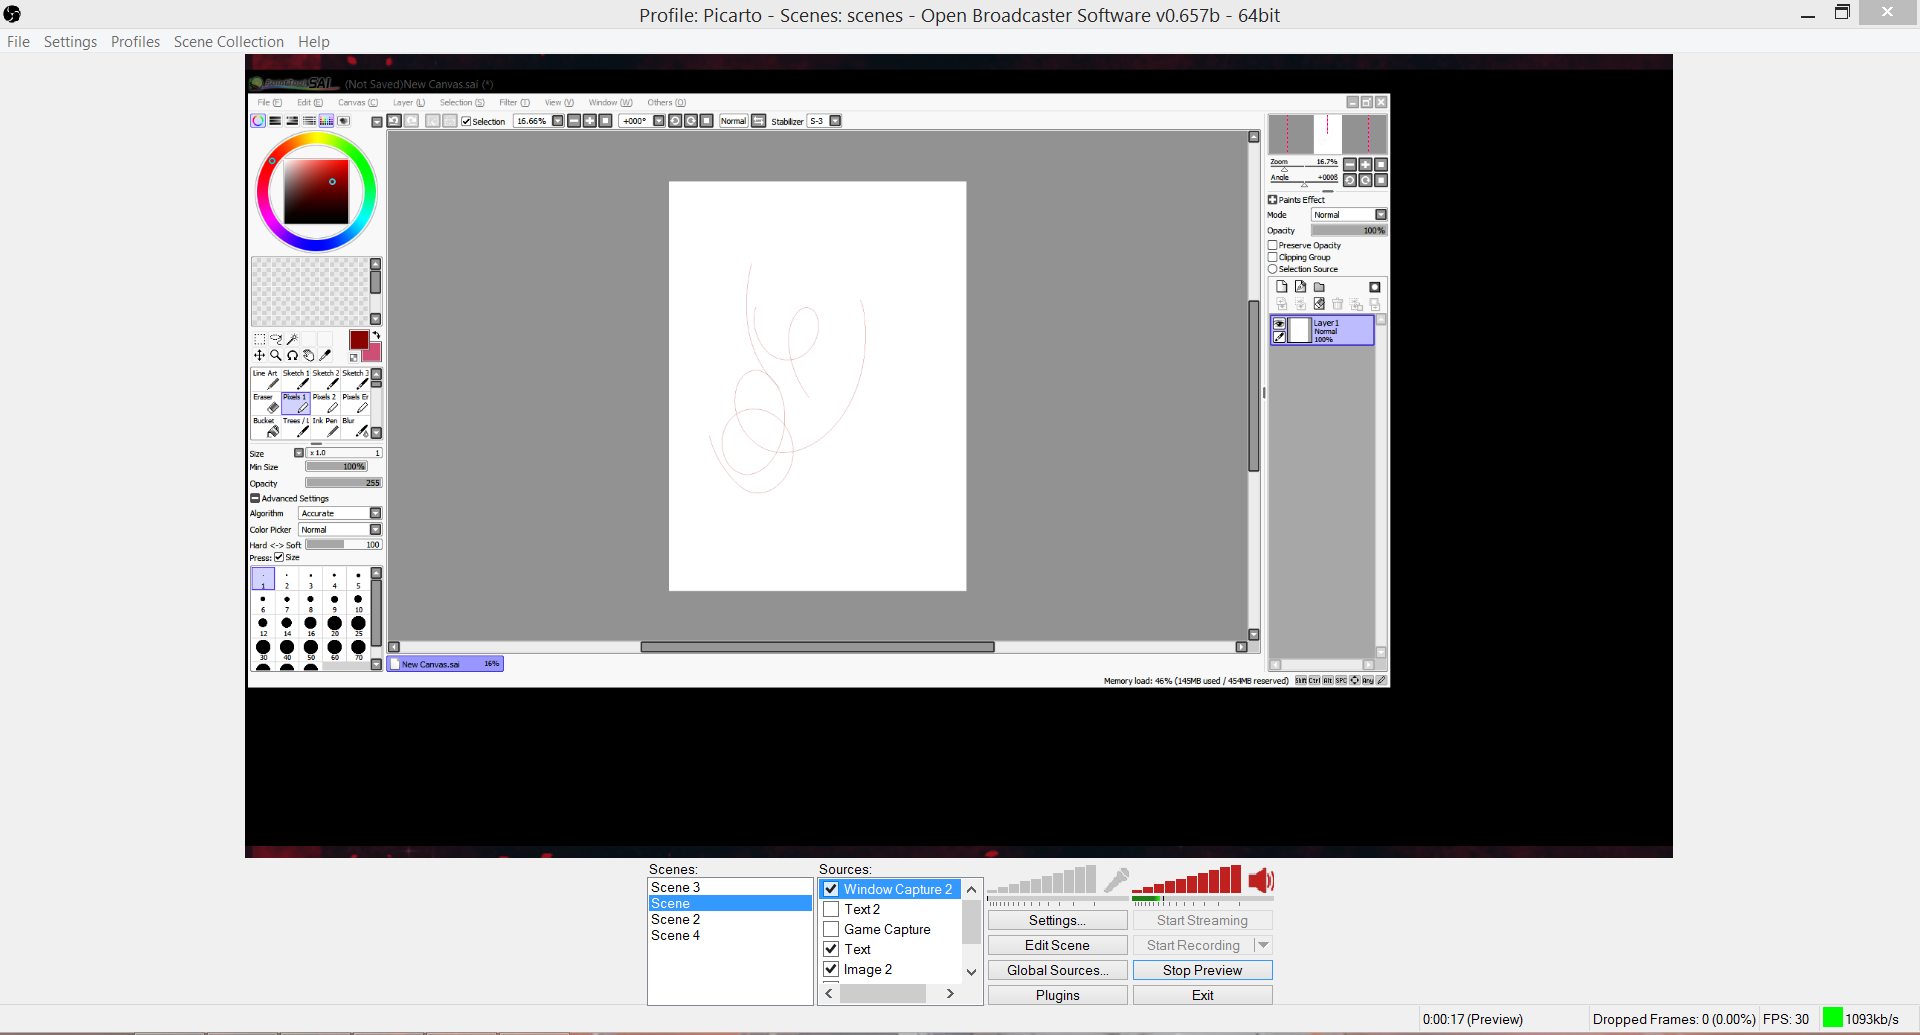
Task: Click the Exit button
Action: (x=1203, y=995)
